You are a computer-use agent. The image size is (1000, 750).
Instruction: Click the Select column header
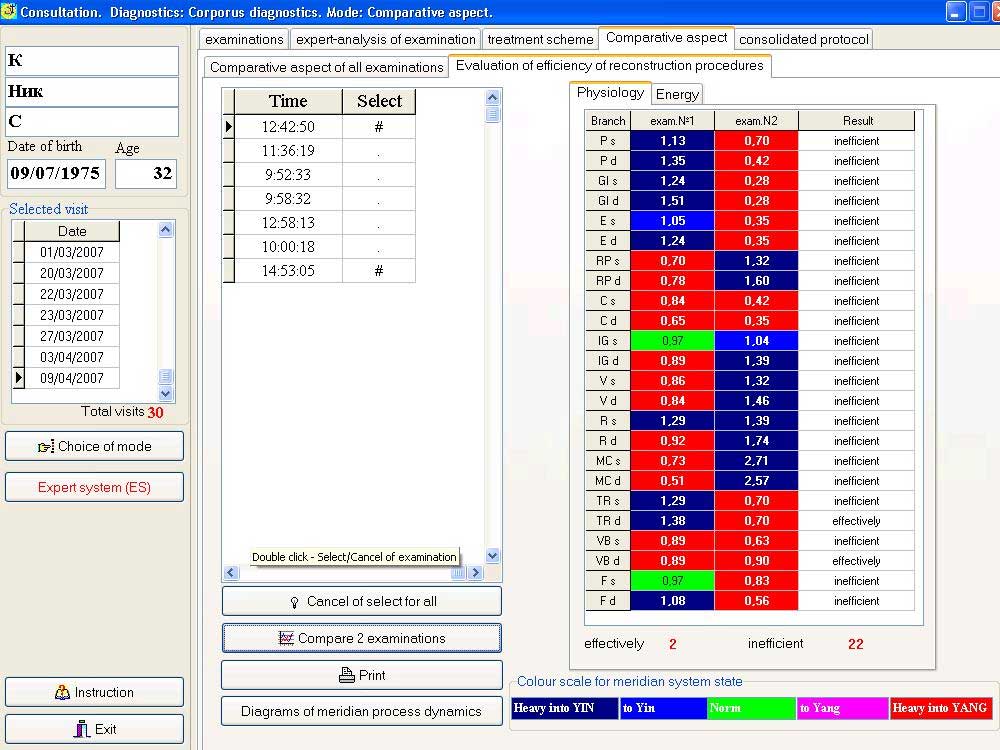(379, 101)
